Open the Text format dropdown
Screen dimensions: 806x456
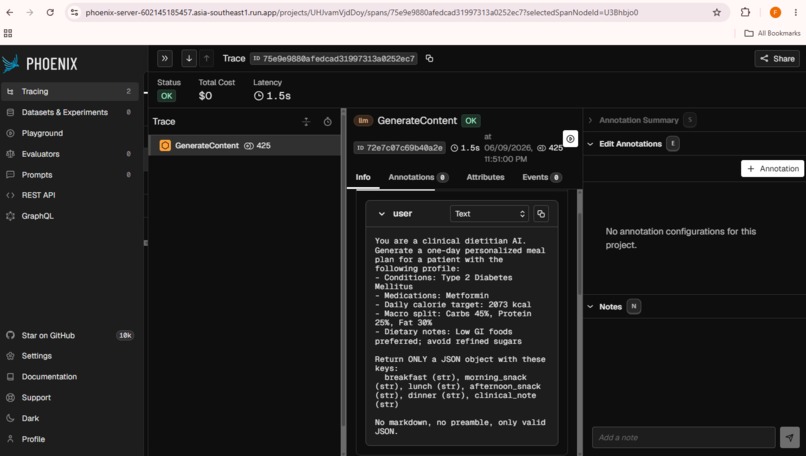coord(489,214)
